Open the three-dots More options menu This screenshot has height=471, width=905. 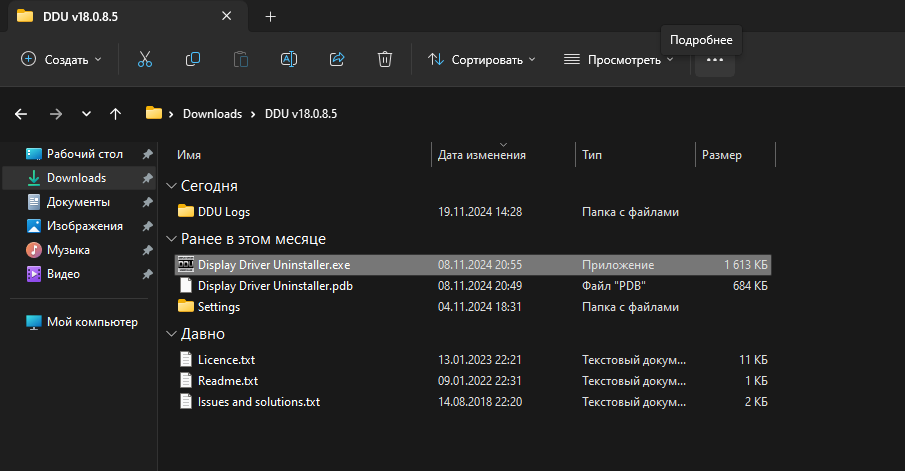point(714,59)
